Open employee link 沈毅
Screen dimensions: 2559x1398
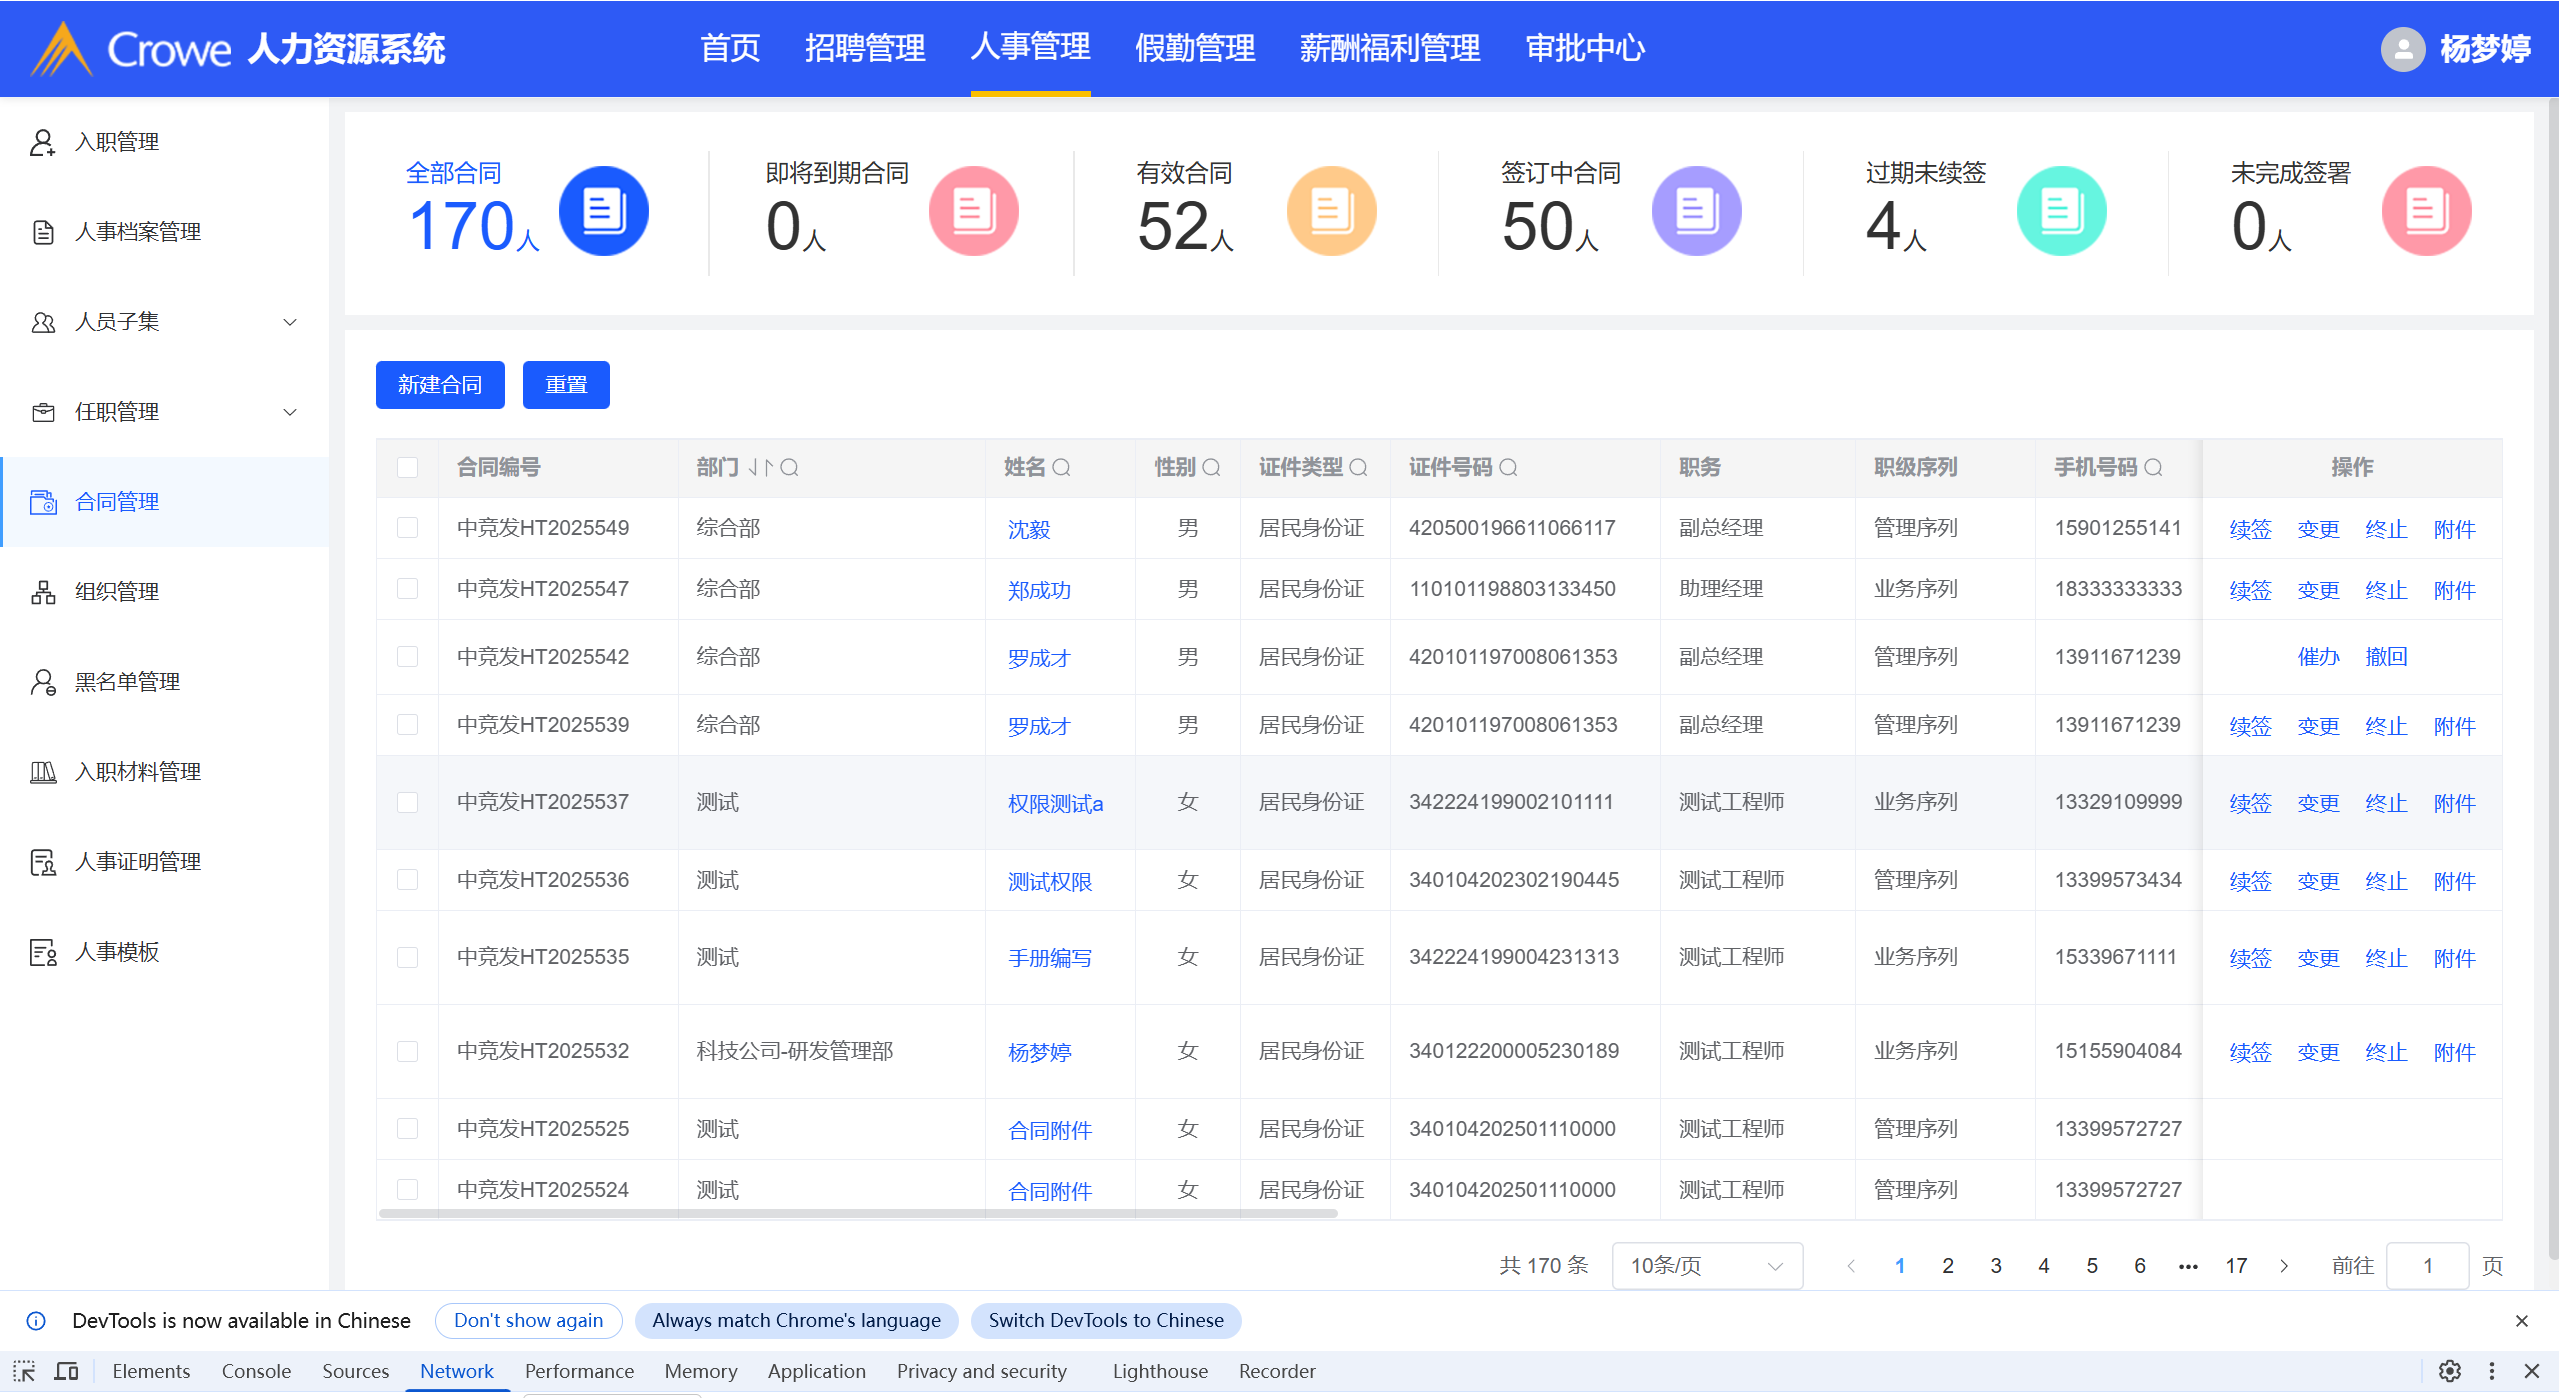coord(1029,529)
